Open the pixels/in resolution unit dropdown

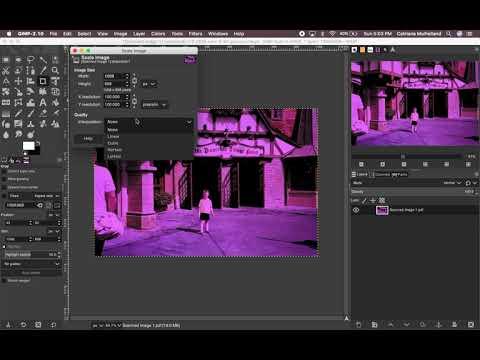coord(154,105)
